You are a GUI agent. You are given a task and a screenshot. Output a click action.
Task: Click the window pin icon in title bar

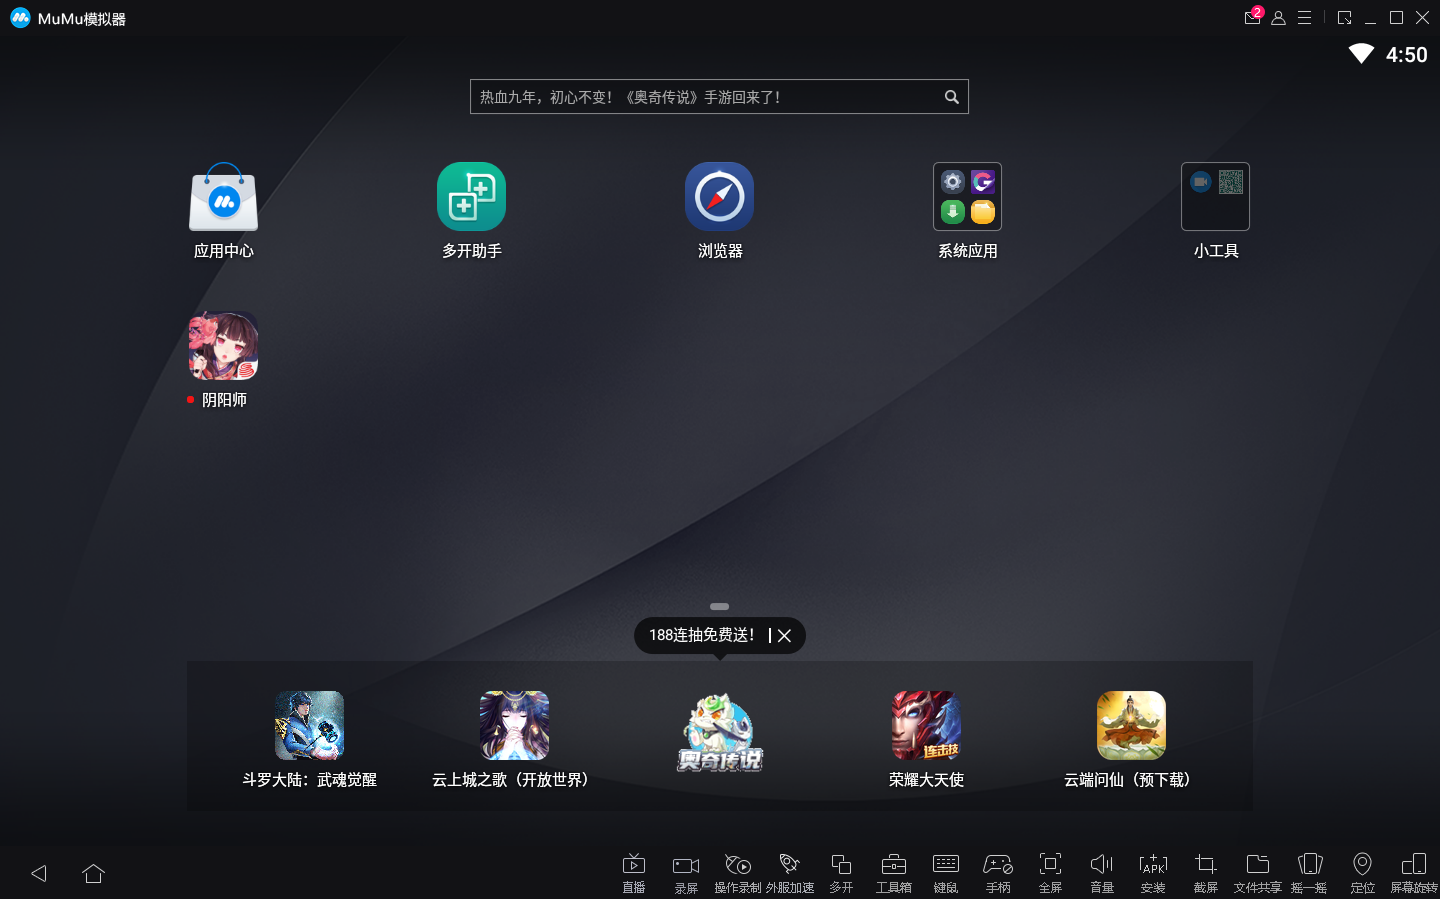[1344, 18]
